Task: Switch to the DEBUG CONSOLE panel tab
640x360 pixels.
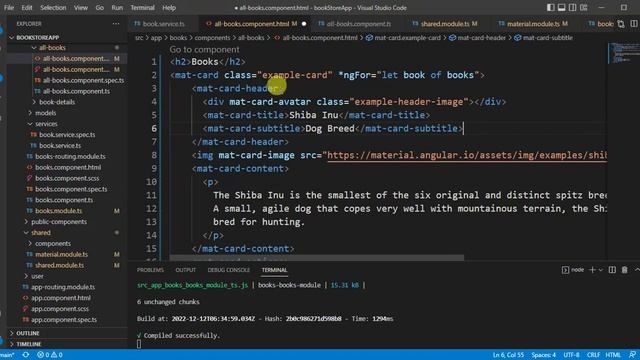Action: point(229,270)
